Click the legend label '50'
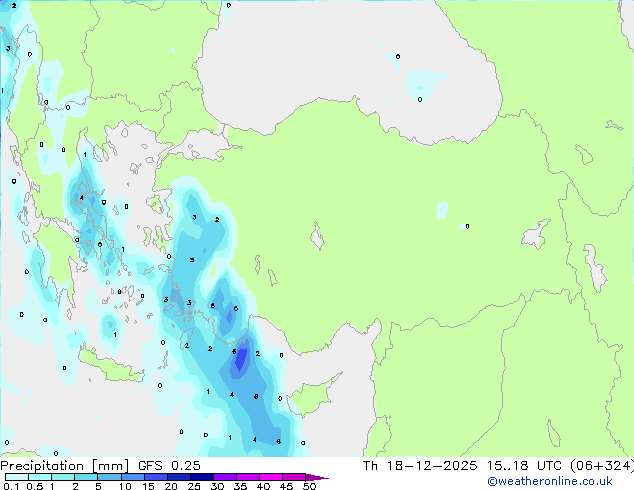The height and width of the screenshot is (490, 634). 309,486
